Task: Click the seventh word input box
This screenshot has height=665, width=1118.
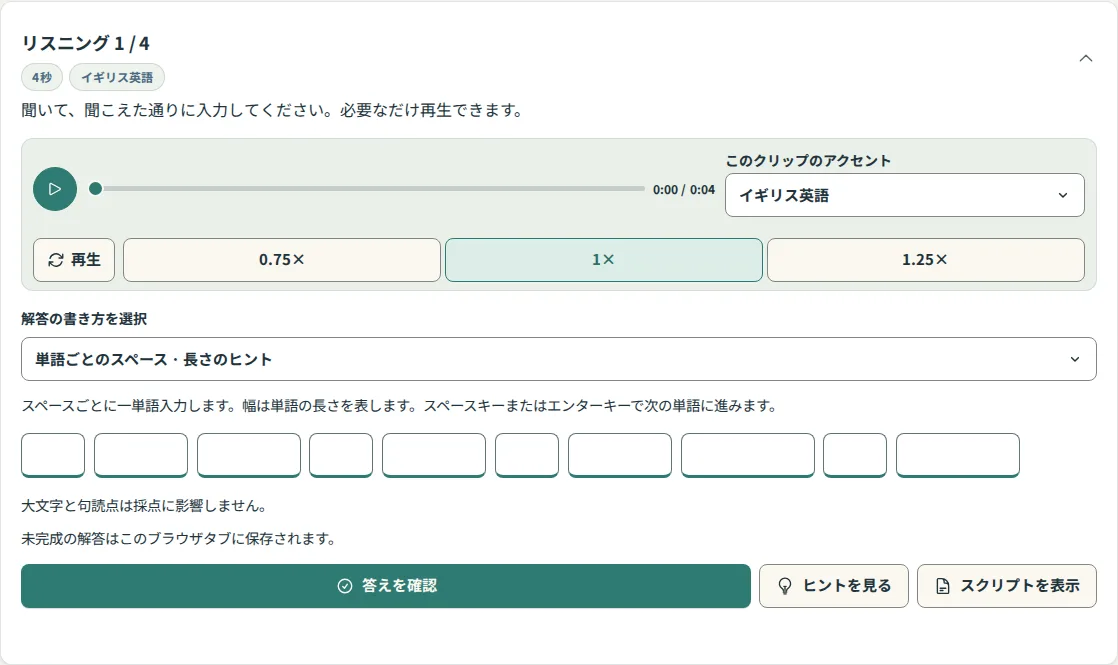Action: click(x=620, y=455)
